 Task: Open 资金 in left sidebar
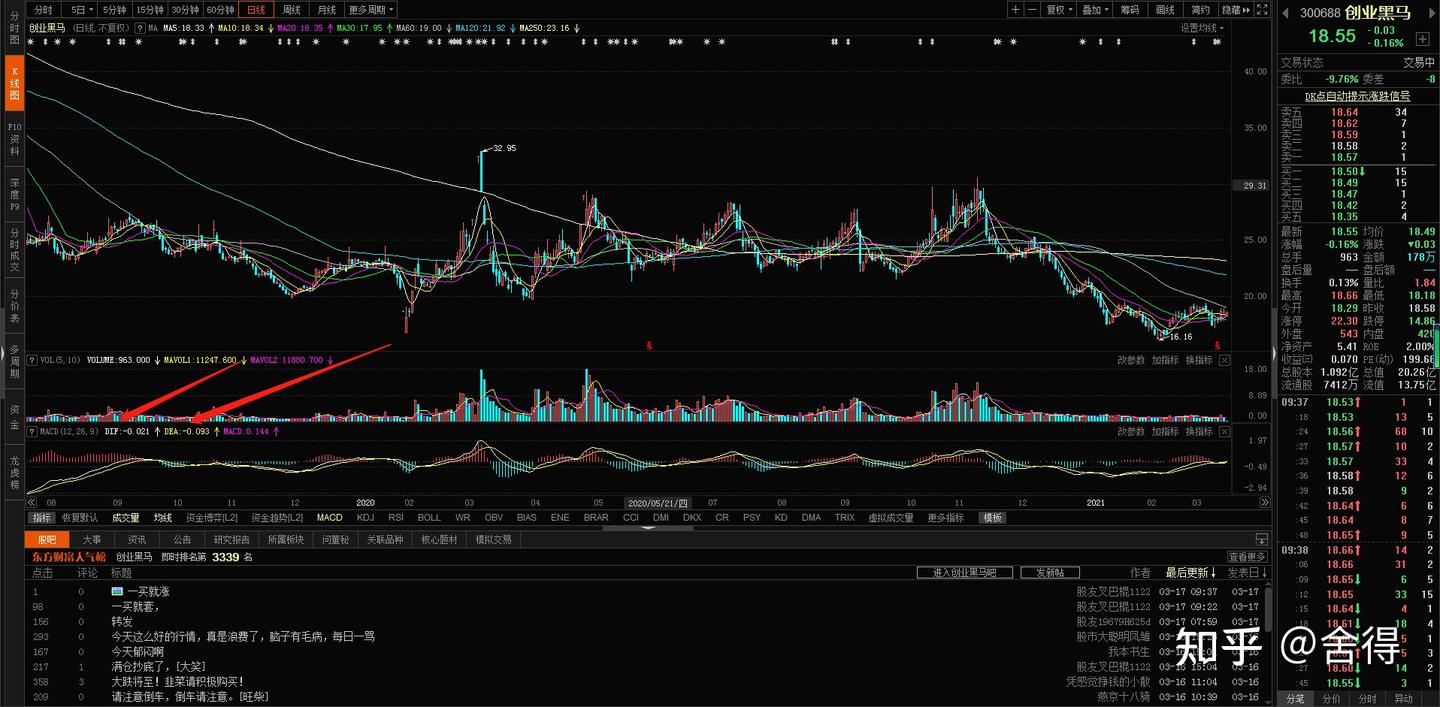click(x=14, y=417)
